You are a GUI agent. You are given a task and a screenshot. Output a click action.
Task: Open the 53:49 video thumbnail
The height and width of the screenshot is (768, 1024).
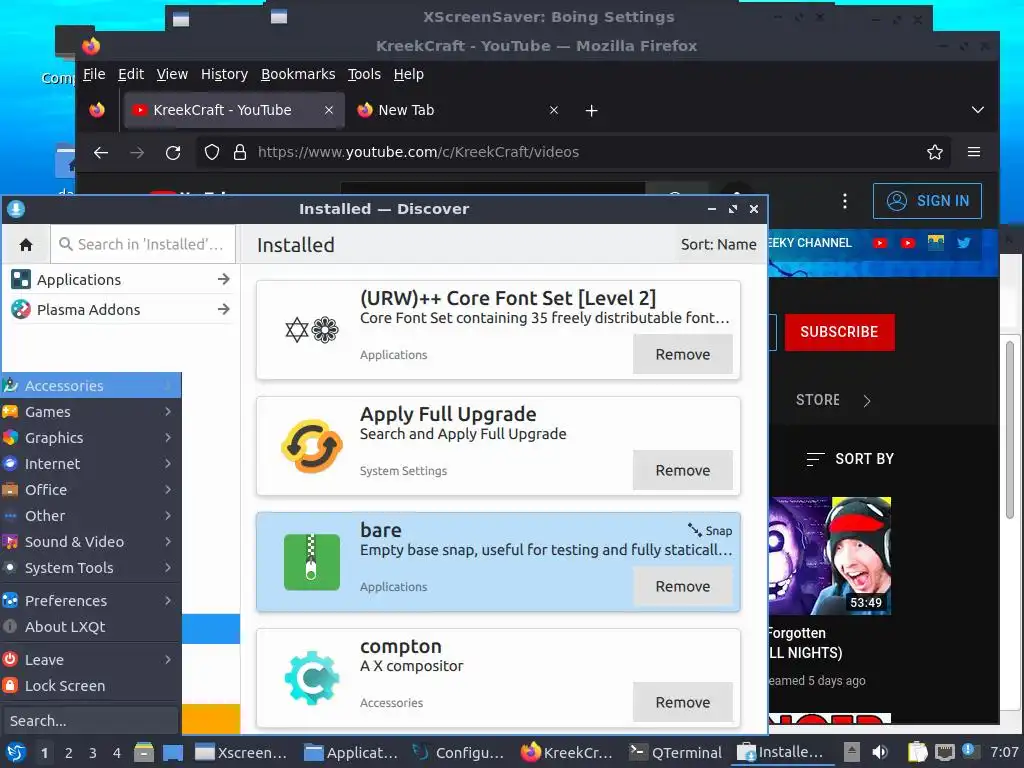[x=829, y=556]
